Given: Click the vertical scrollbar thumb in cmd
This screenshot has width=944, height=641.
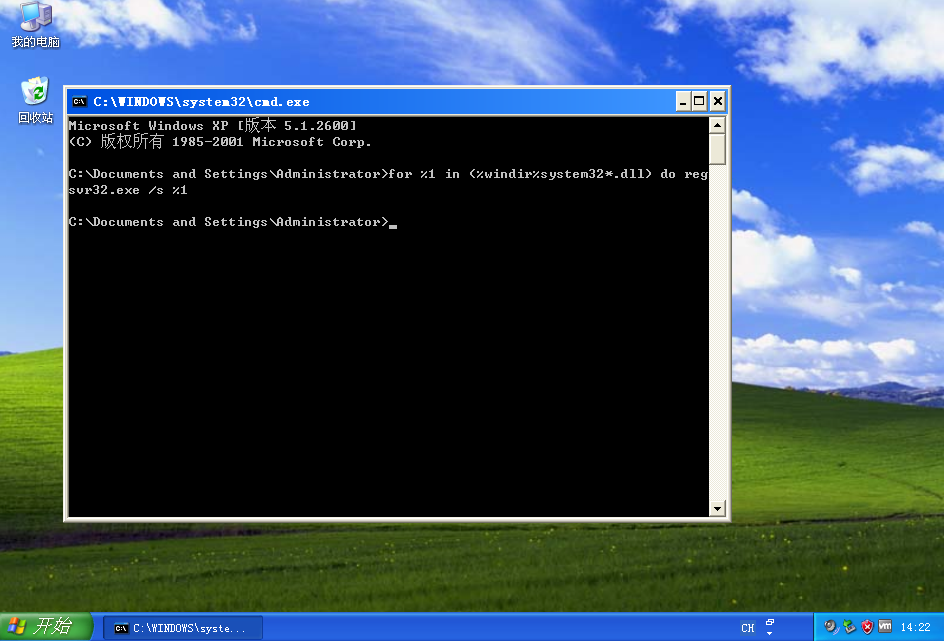Looking at the screenshot, I should tap(717, 148).
